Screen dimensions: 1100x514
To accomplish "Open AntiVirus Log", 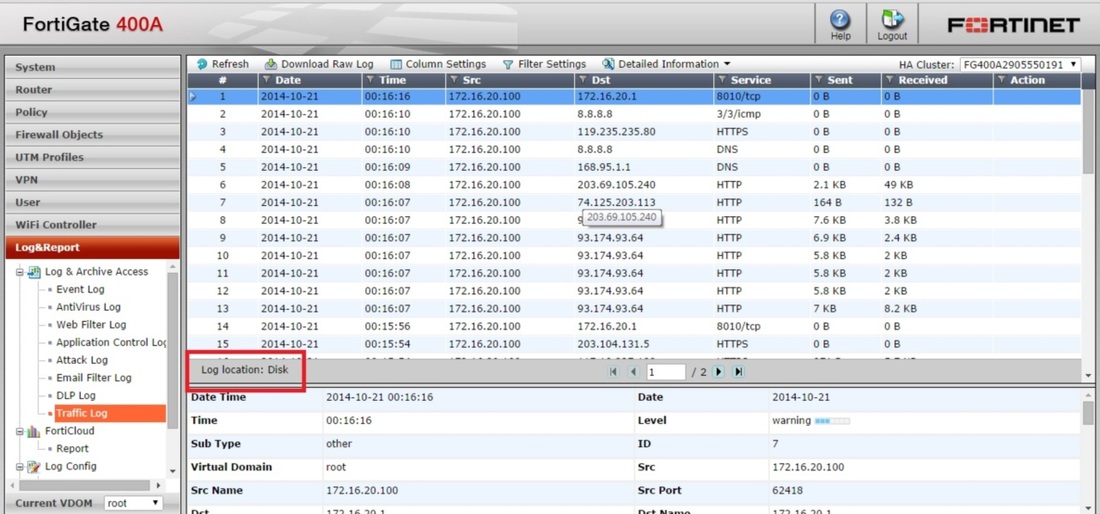I will [x=88, y=307].
